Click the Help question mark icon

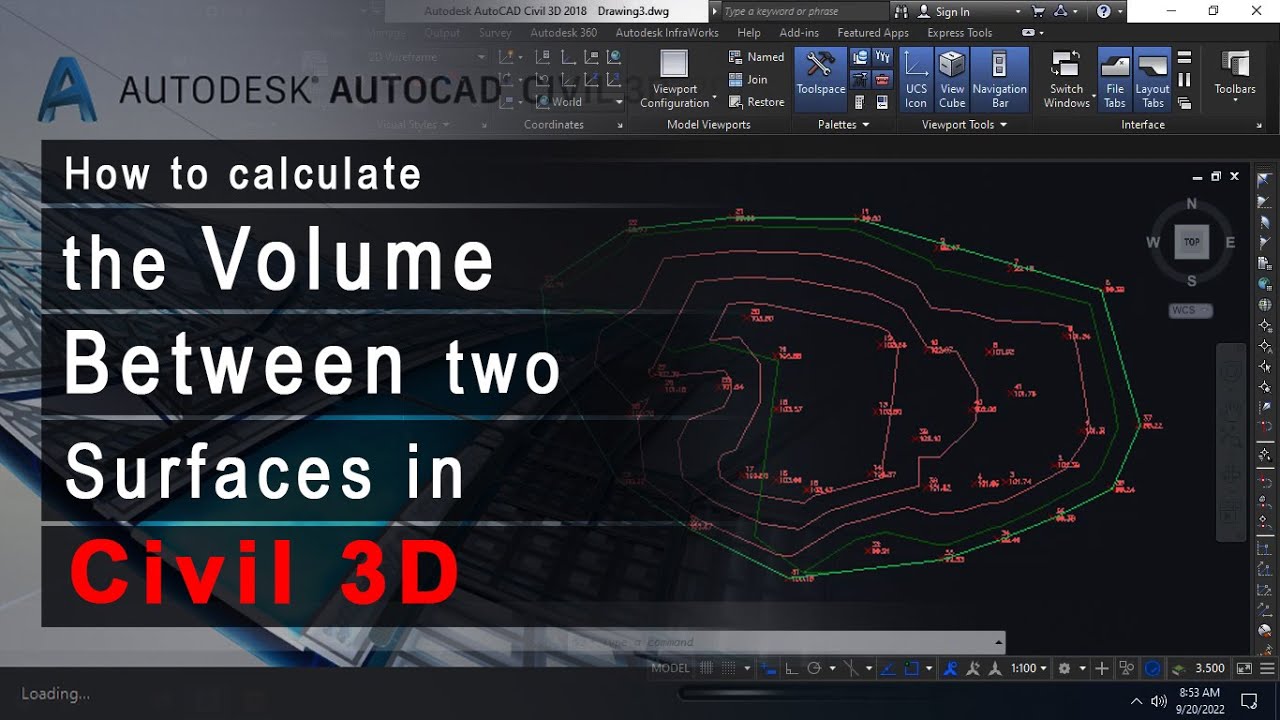[1103, 12]
